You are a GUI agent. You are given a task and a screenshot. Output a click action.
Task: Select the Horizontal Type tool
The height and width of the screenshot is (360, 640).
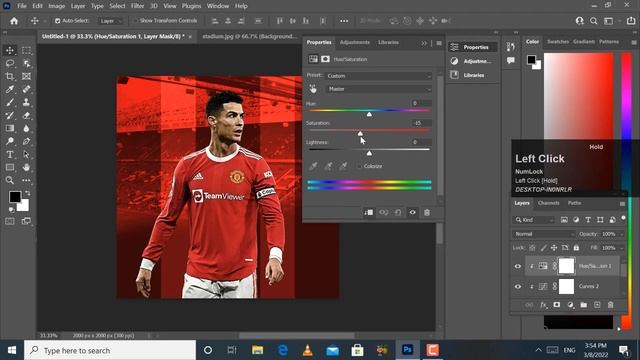[10, 155]
